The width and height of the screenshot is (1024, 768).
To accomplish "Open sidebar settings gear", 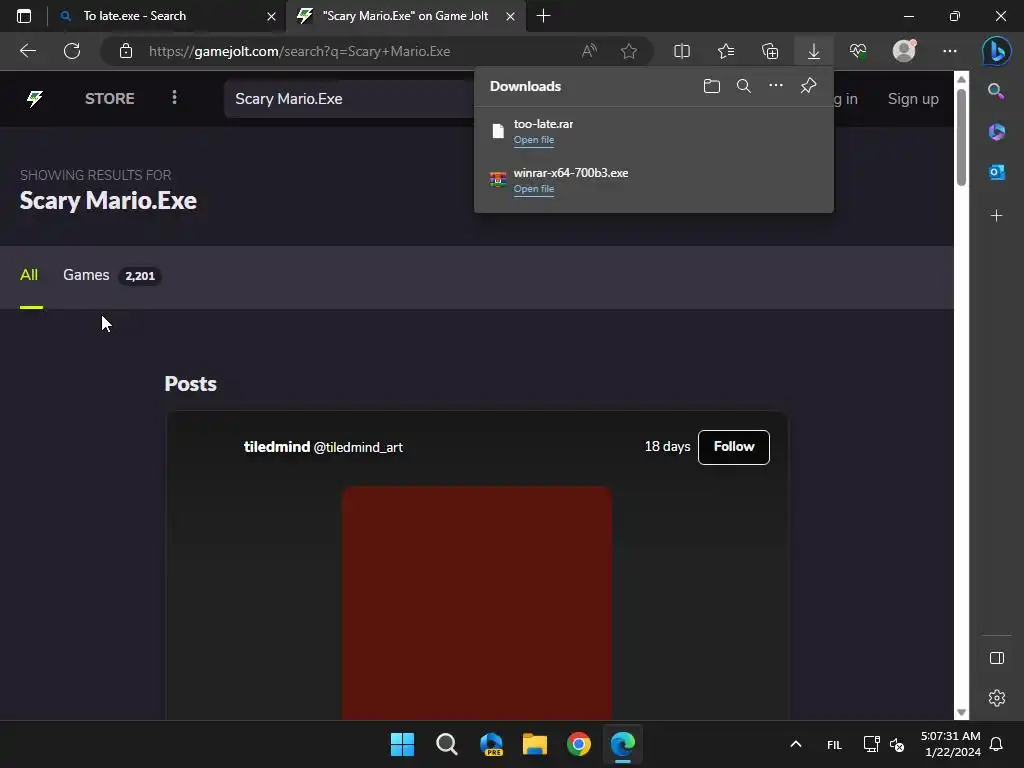I will tap(997, 698).
